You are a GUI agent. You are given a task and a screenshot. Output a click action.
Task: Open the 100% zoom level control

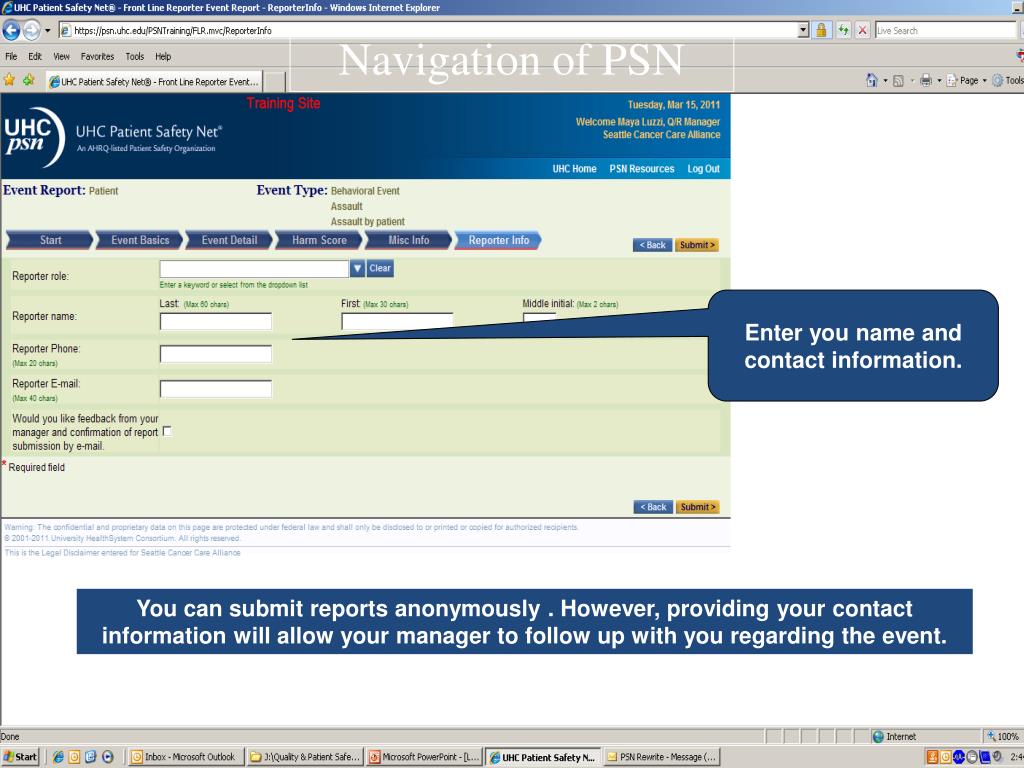point(1003,736)
